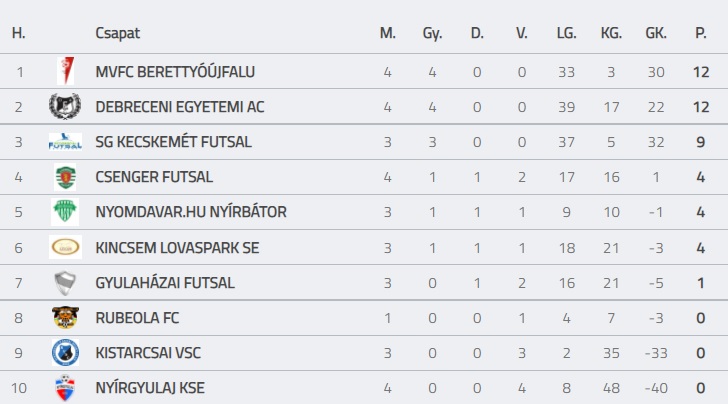The width and height of the screenshot is (728, 404).
Task: Click the Kincsem Lovaspark SE logo
Action: tap(65, 247)
